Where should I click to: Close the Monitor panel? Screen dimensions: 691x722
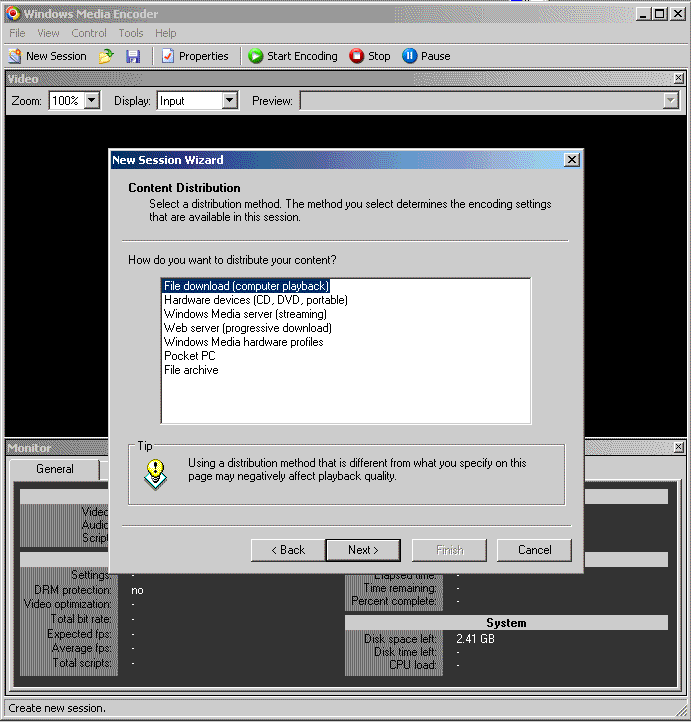click(679, 447)
